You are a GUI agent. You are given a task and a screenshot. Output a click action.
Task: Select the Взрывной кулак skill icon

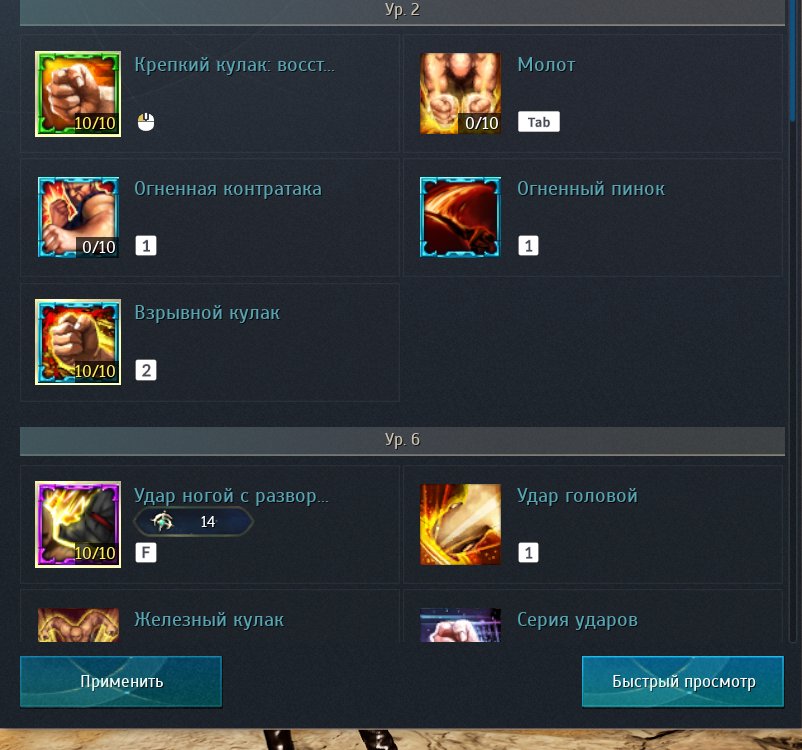click(x=78, y=342)
